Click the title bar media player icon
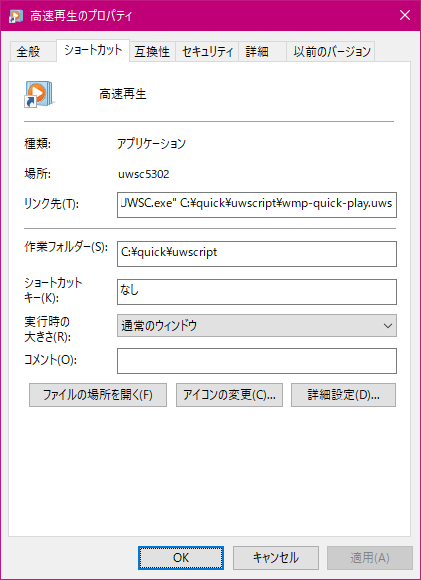Image resolution: width=421 pixels, height=580 pixels. click(16, 16)
